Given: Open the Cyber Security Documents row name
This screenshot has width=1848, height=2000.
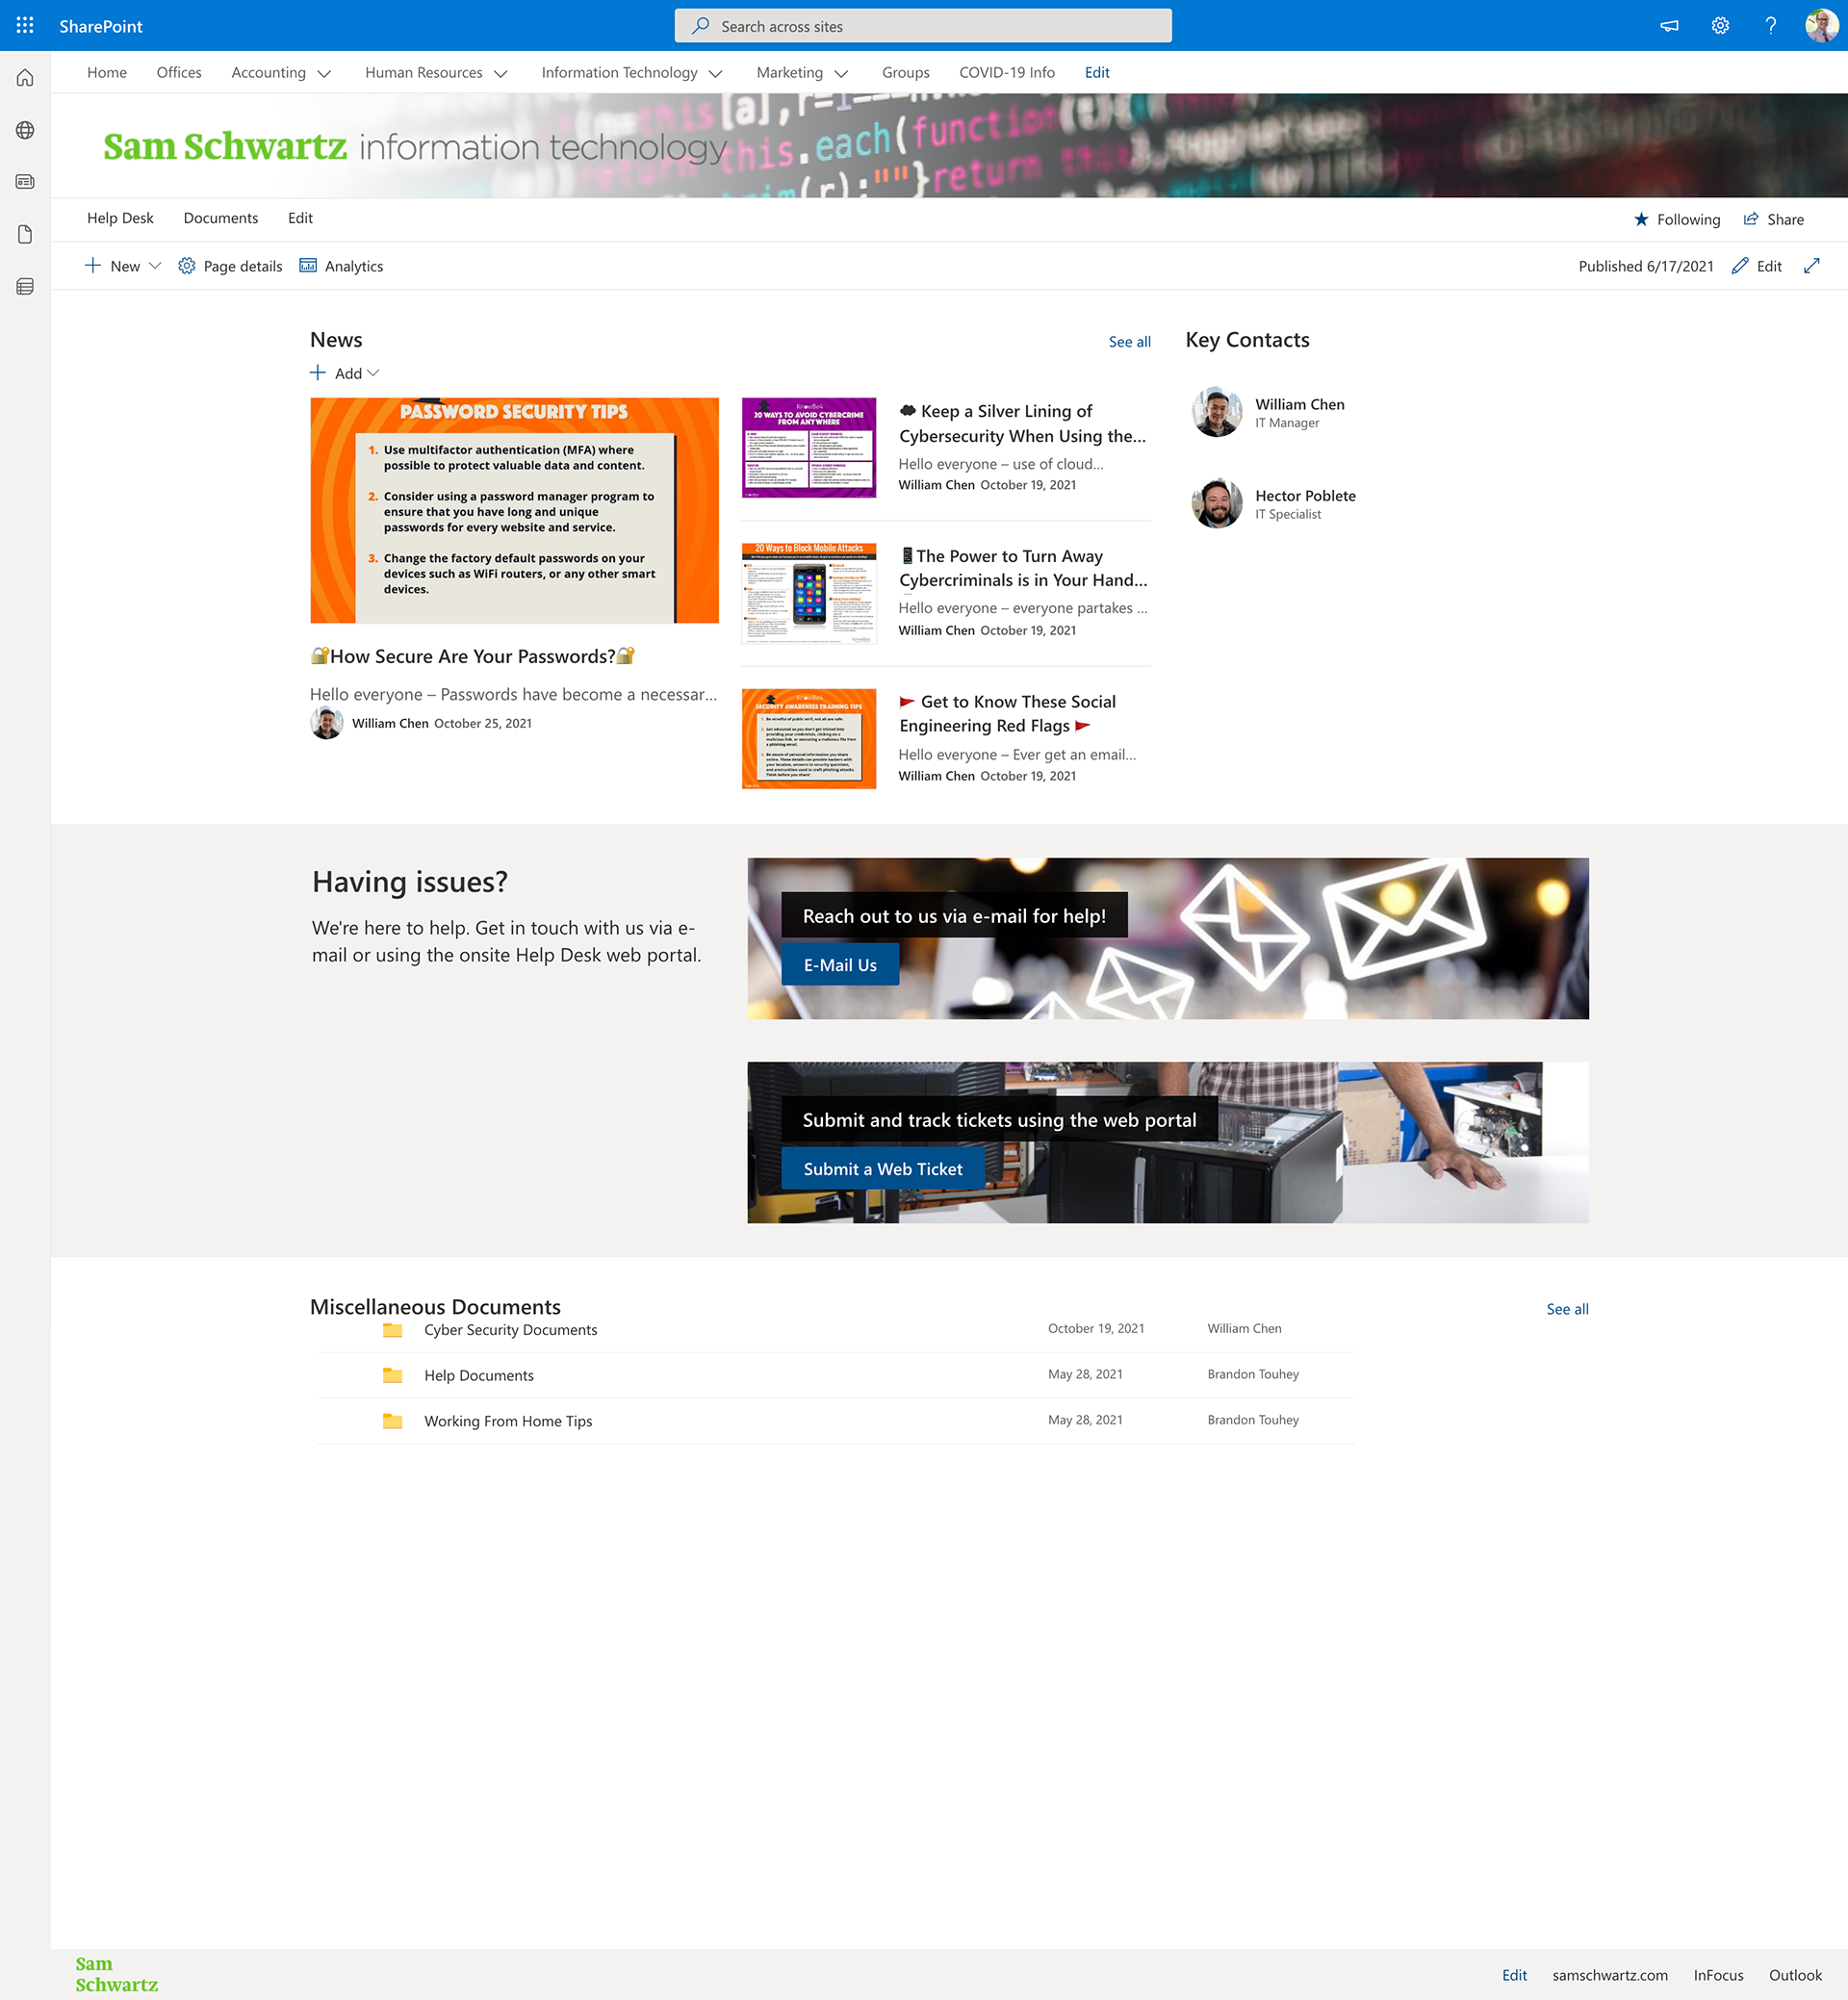Looking at the screenshot, I should (510, 1330).
